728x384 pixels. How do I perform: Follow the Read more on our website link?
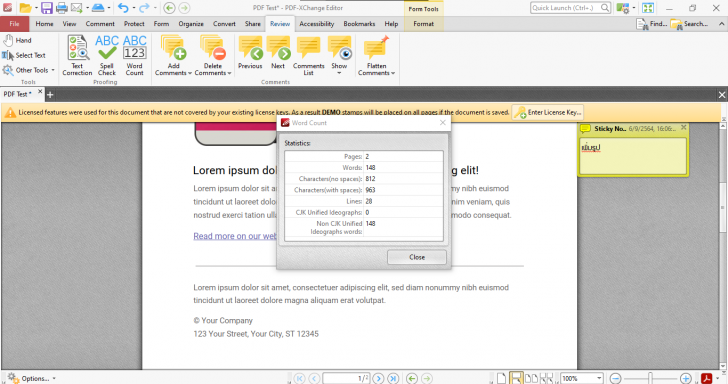[235, 236]
